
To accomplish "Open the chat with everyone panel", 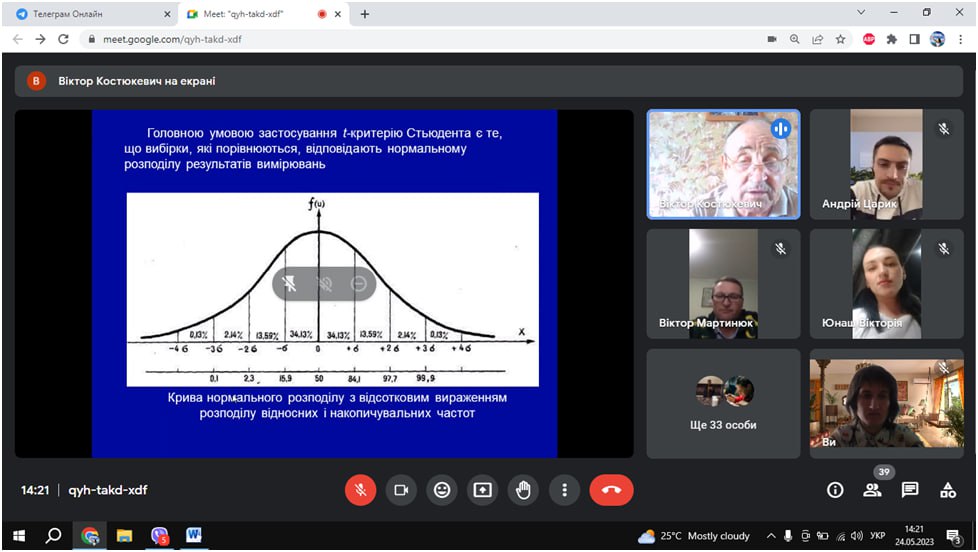I will coord(910,490).
